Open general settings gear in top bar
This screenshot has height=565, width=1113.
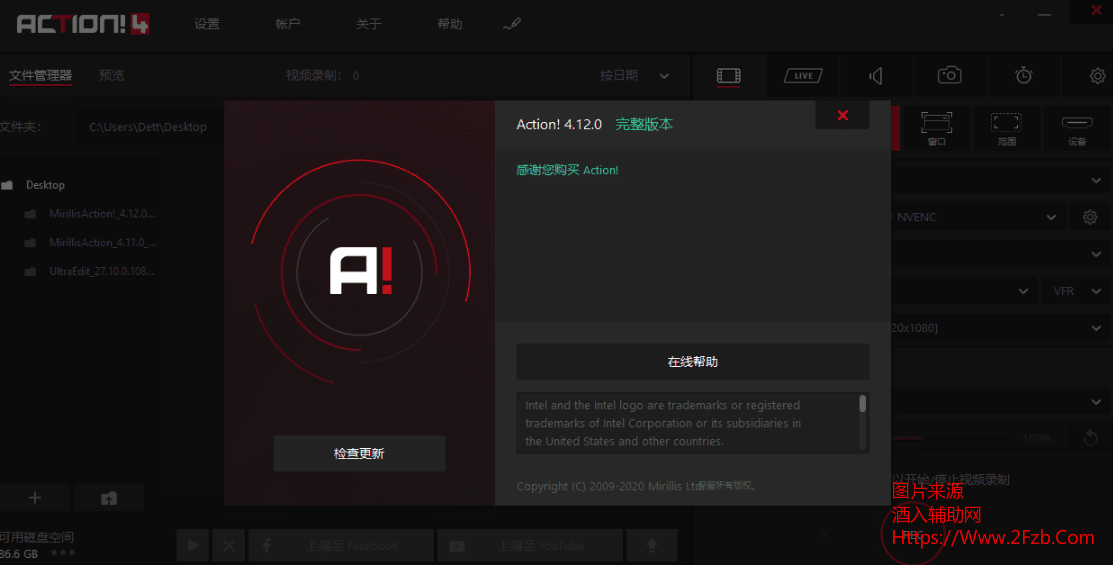coord(1097,76)
